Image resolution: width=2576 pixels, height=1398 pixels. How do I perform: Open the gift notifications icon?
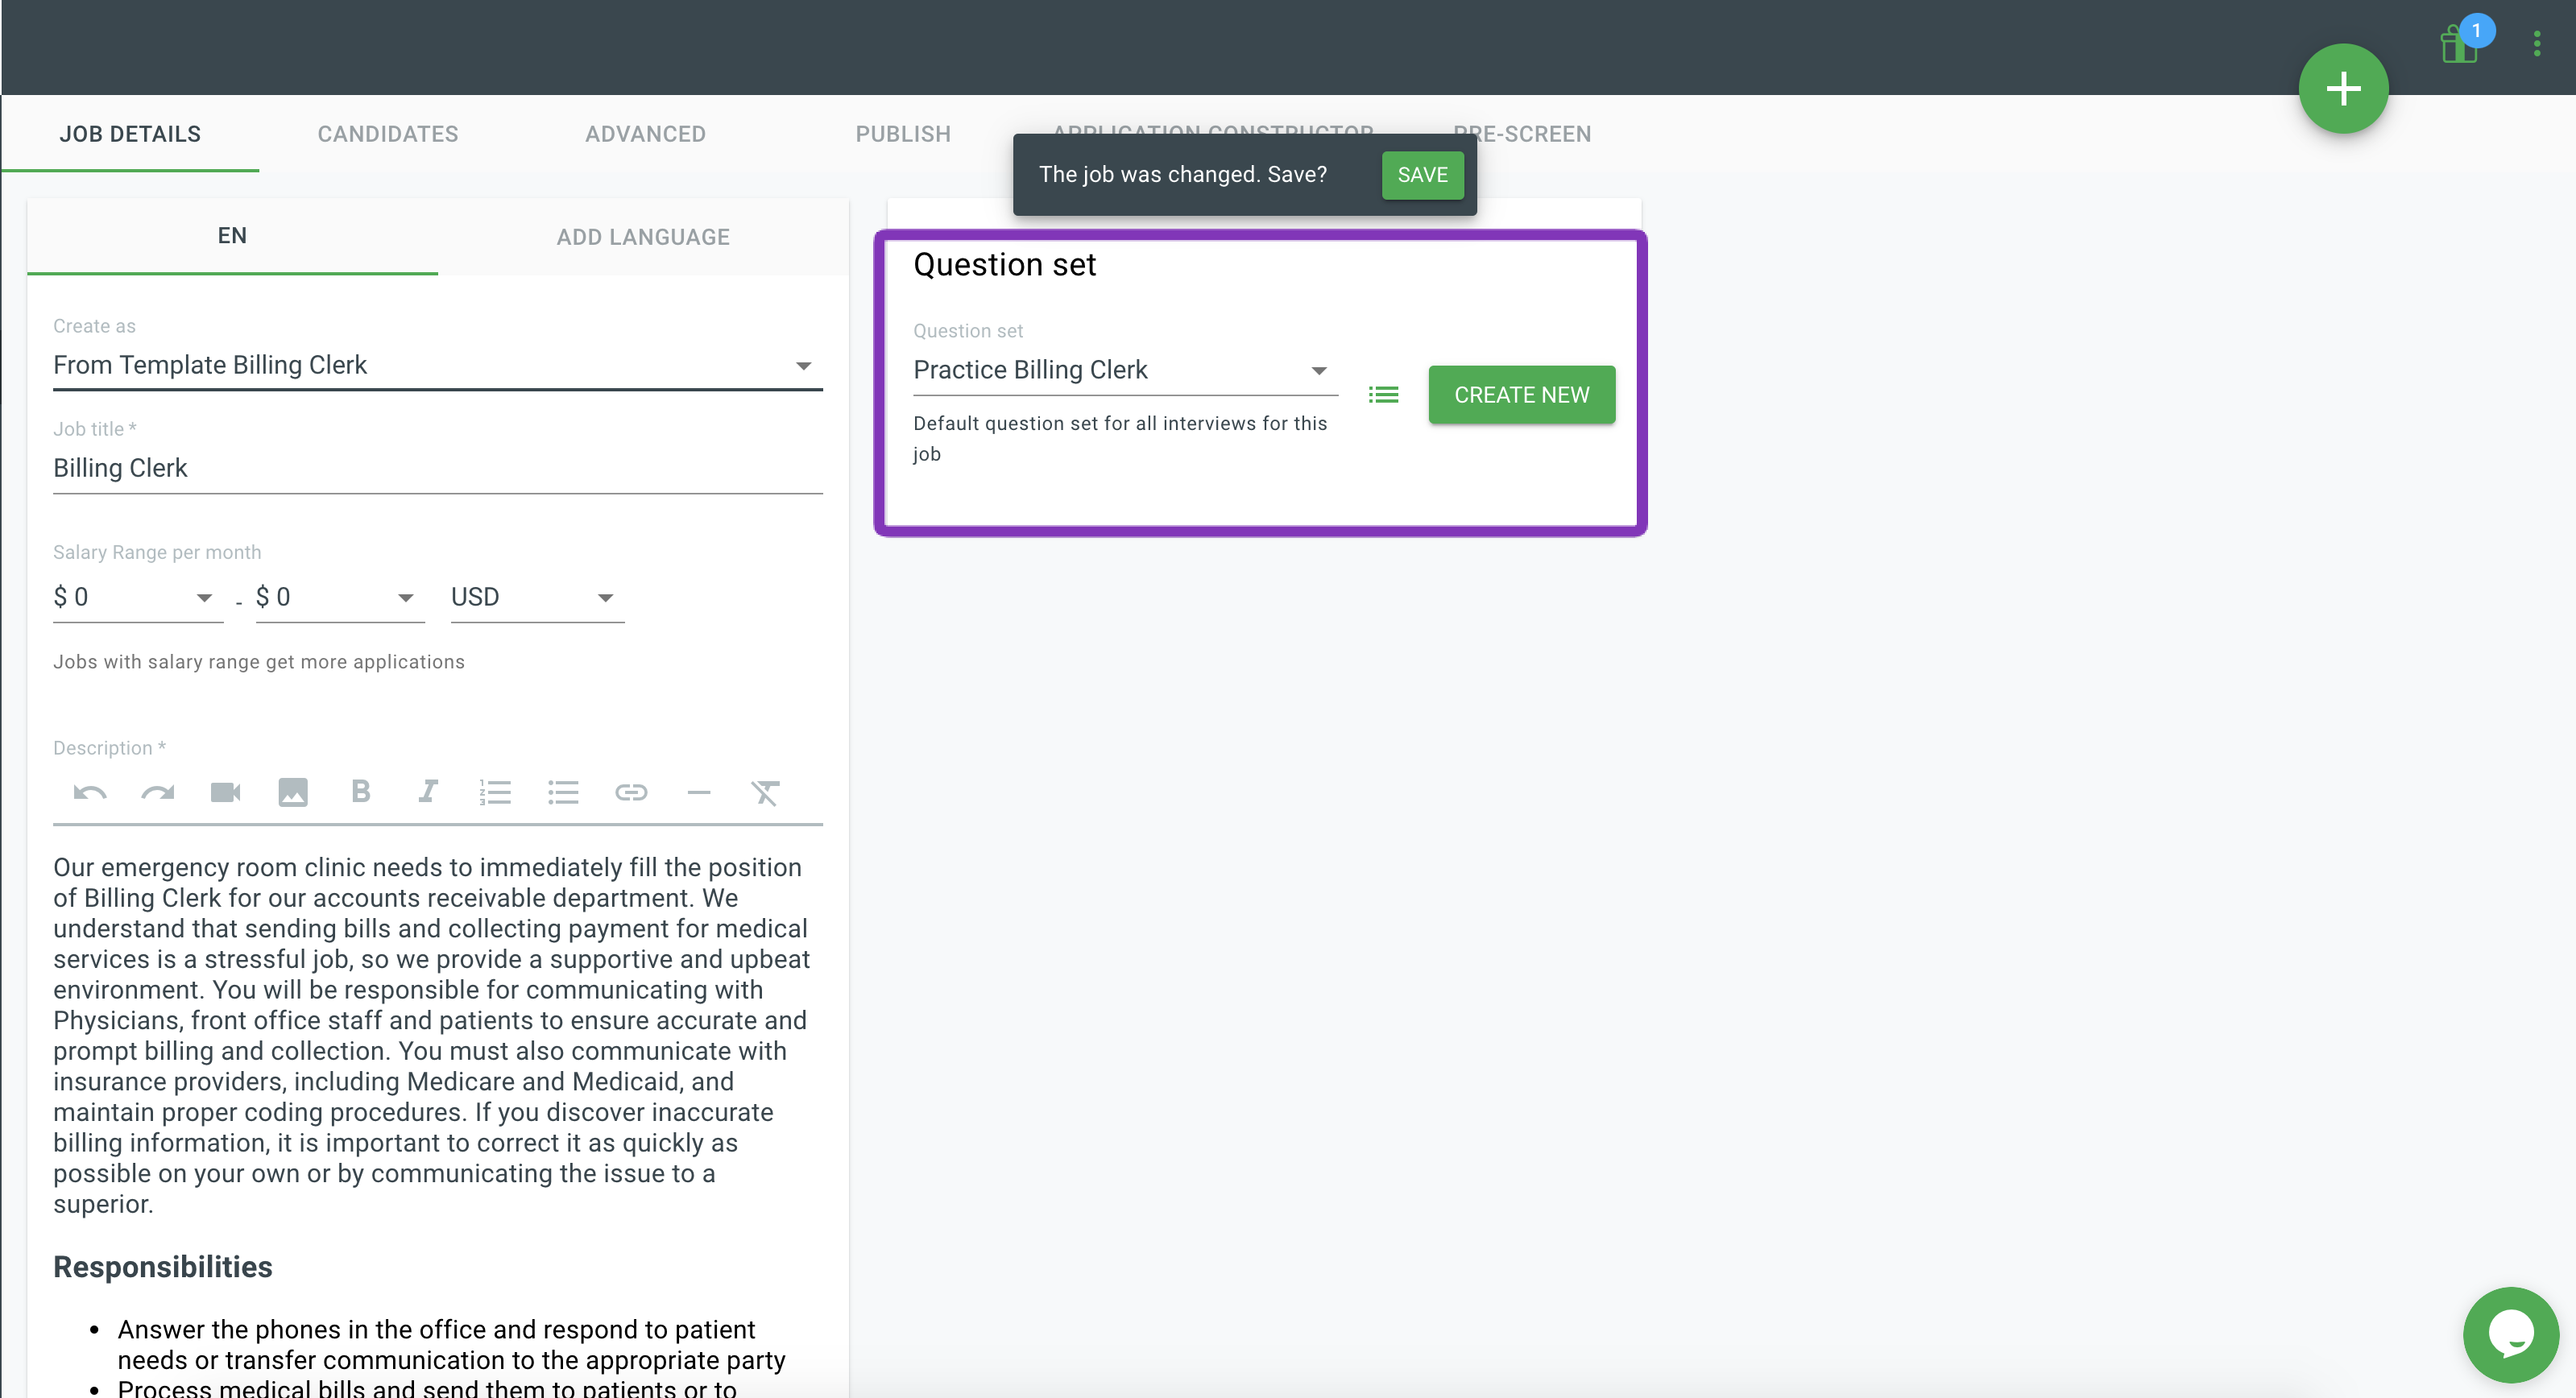(x=2458, y=45)
